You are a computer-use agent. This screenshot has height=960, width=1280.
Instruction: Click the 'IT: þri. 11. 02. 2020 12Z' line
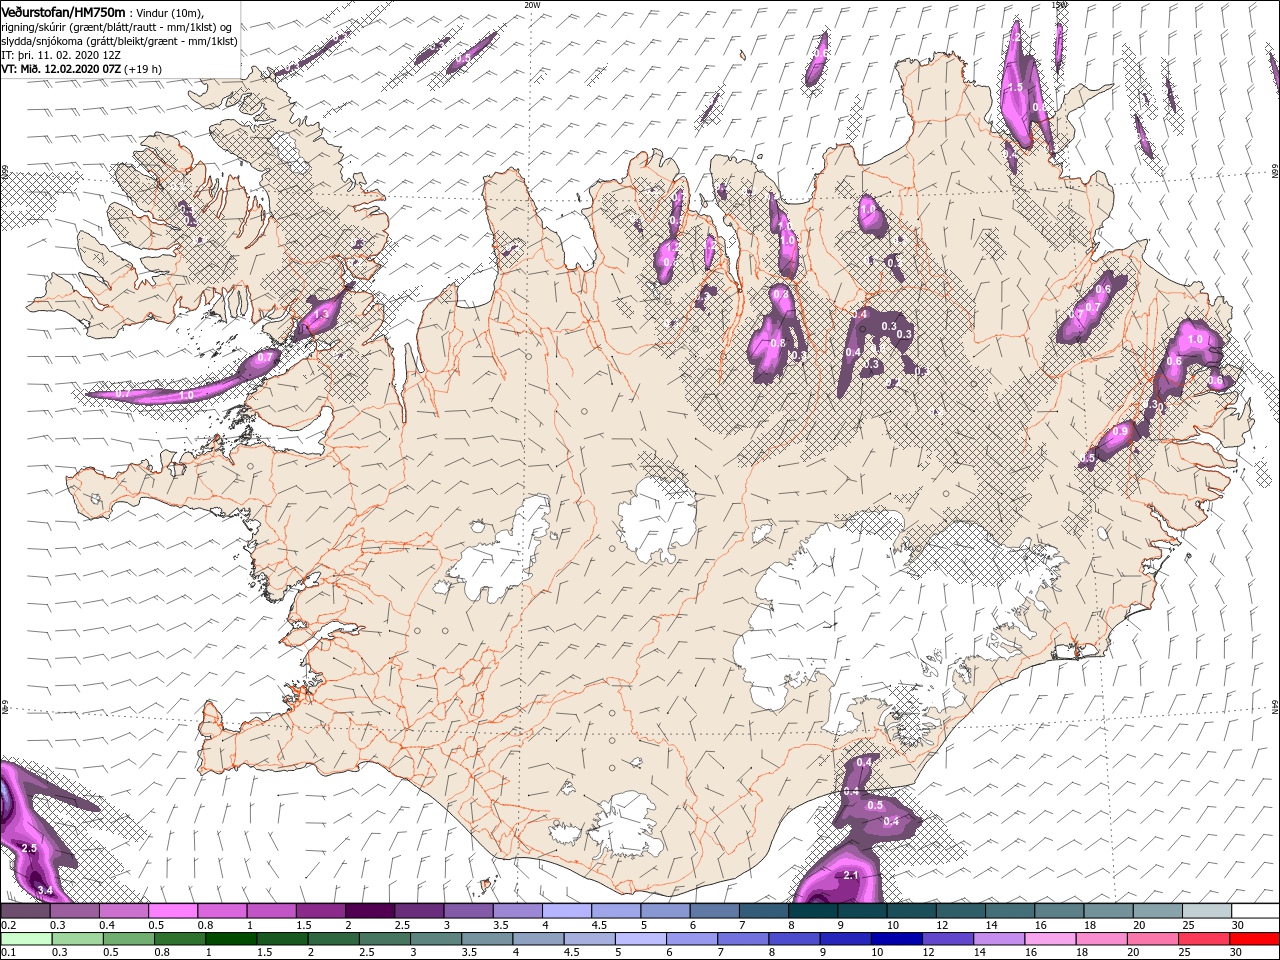coord(59,54)
